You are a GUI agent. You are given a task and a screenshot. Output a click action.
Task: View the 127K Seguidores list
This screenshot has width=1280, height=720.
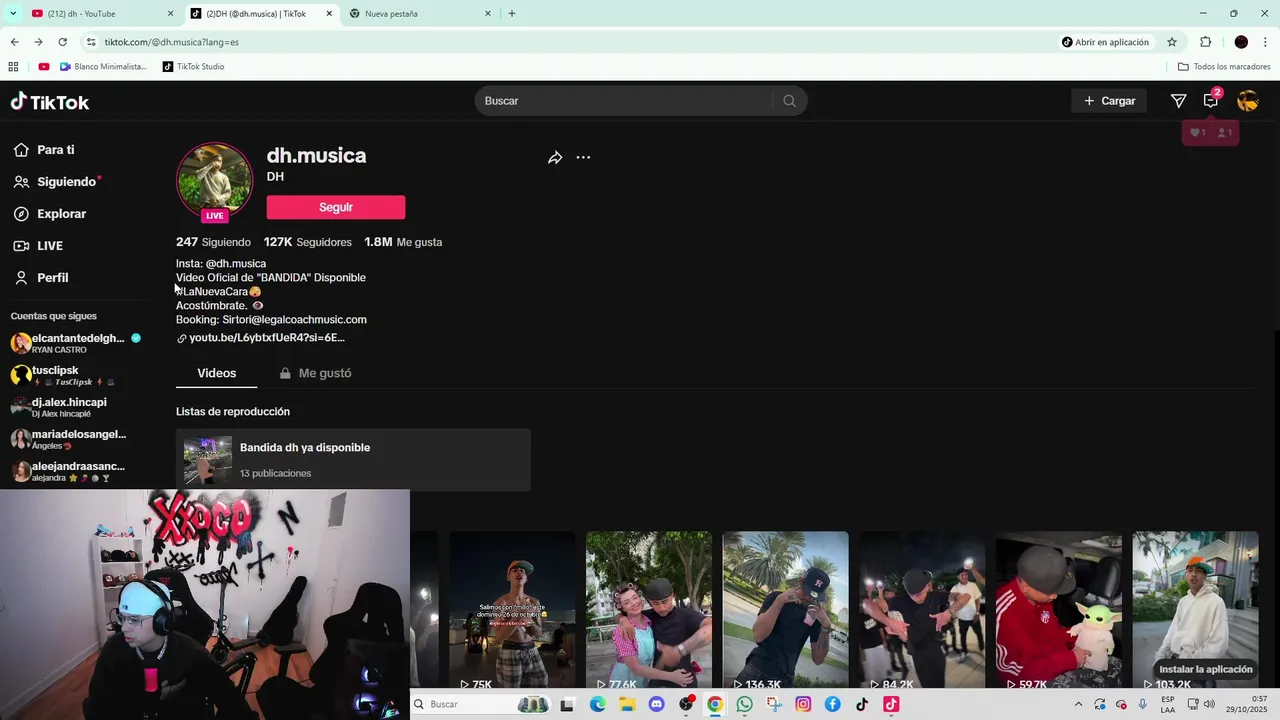pos(308,242)
